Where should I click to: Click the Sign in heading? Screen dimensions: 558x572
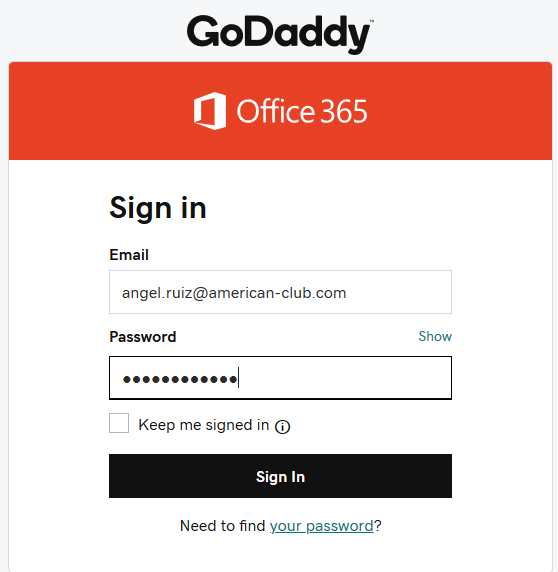158,208
